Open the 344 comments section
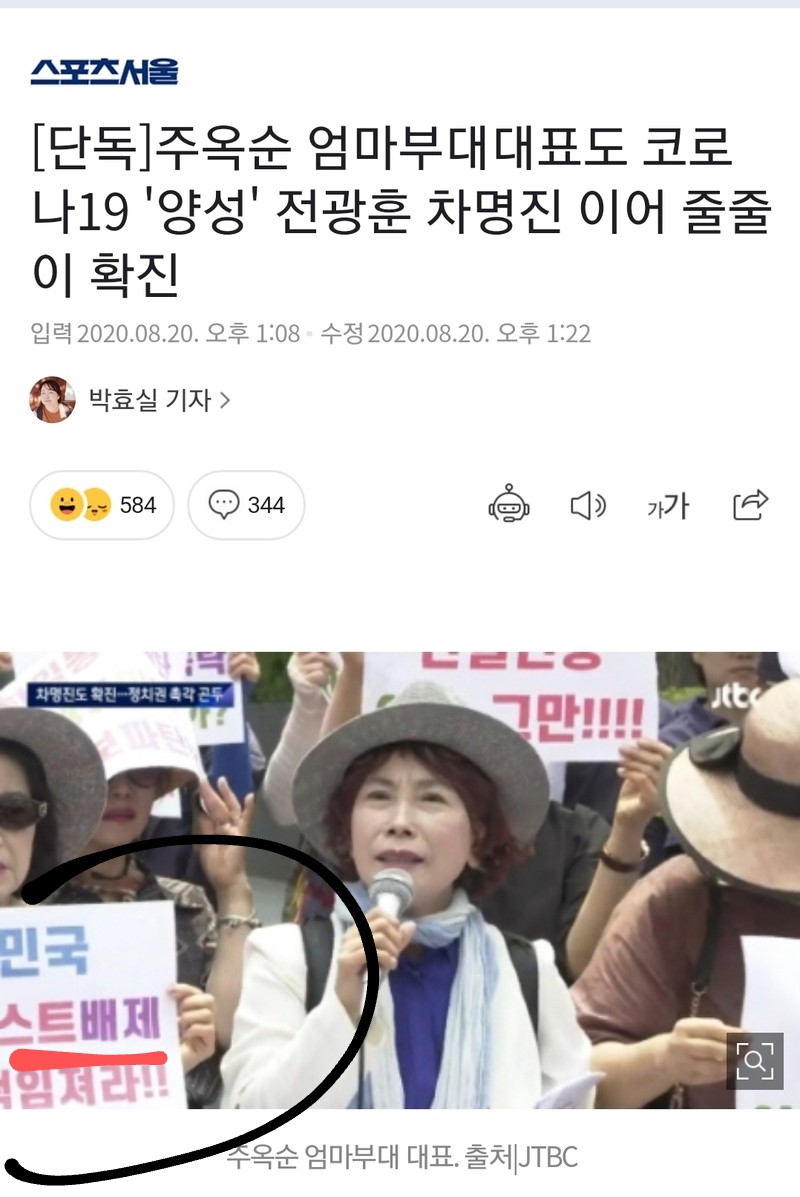 [246, 505]
